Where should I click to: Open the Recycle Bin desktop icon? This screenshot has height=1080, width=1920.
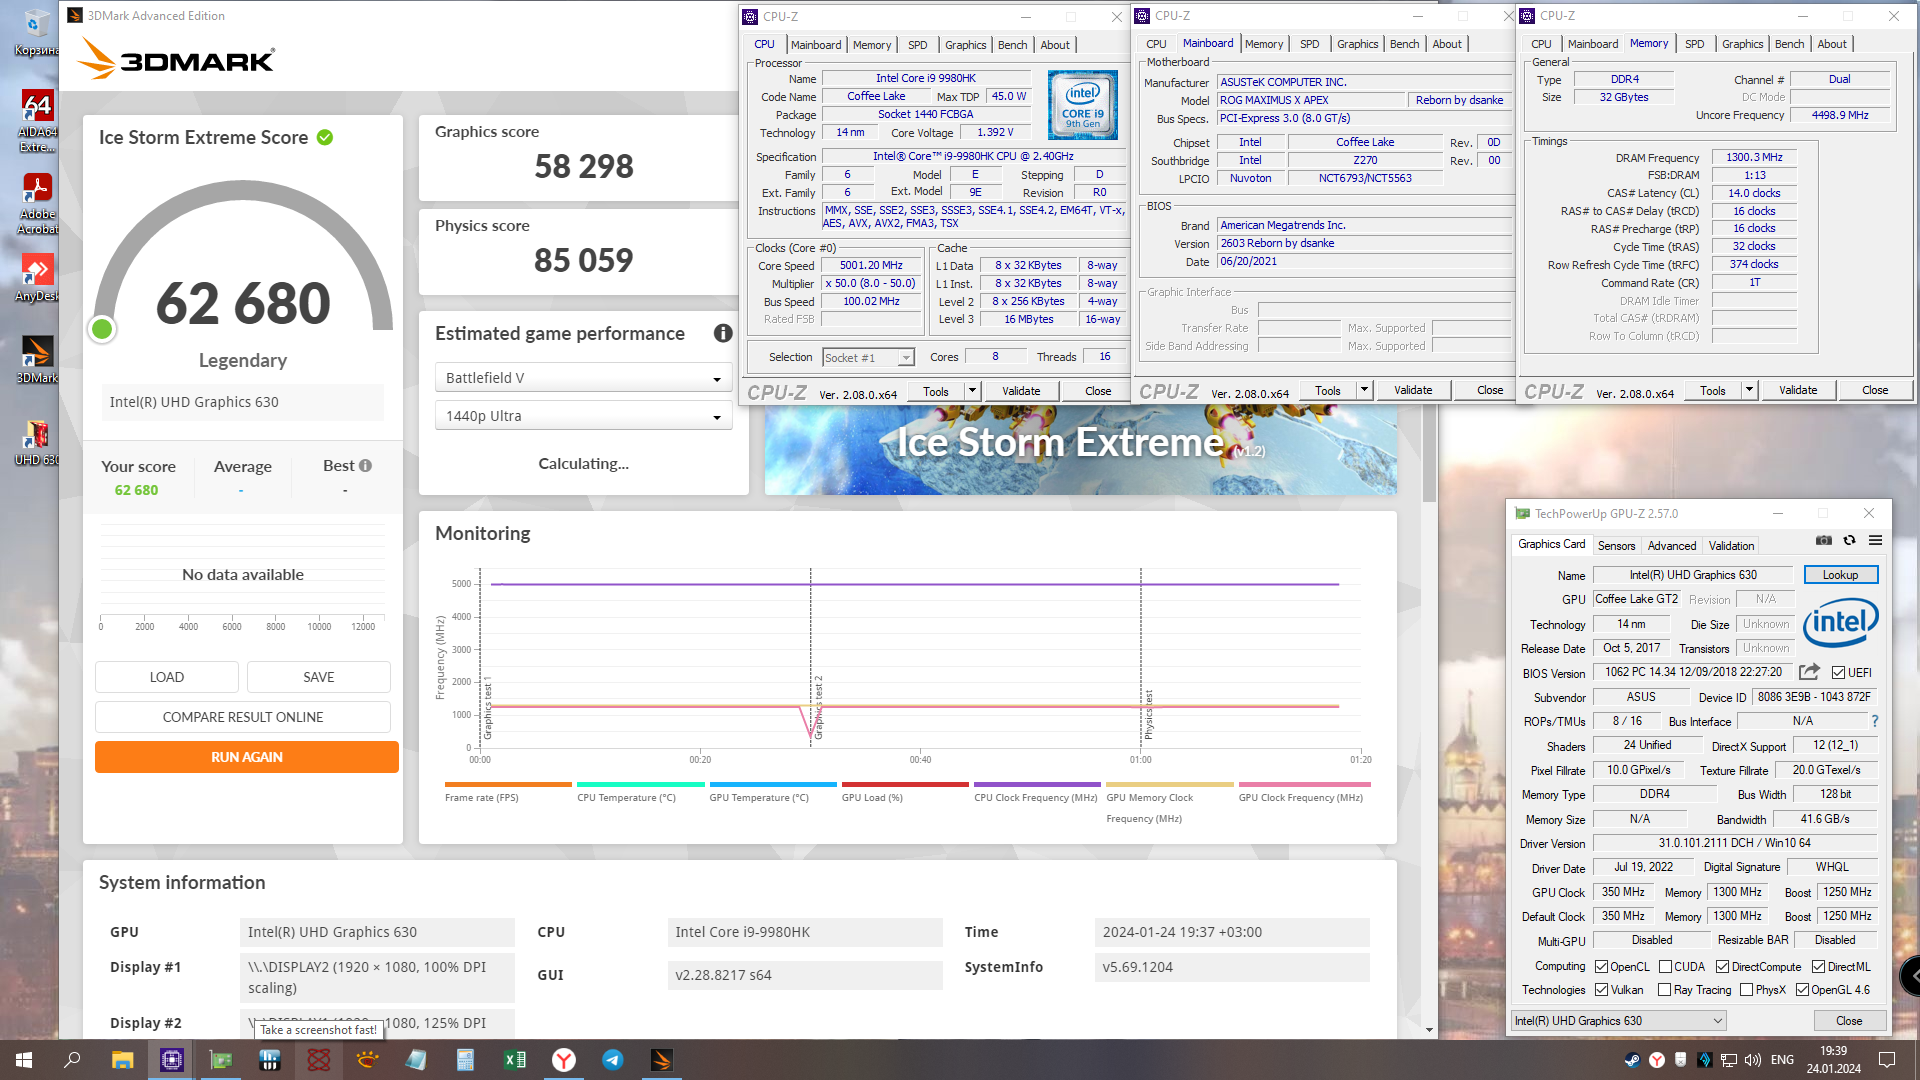click(37, 32)
